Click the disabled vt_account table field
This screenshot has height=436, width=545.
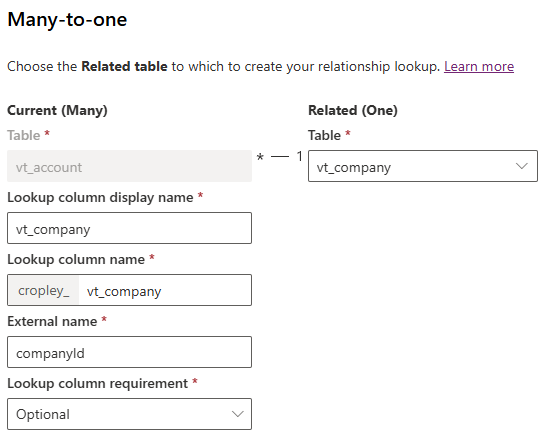129,166
